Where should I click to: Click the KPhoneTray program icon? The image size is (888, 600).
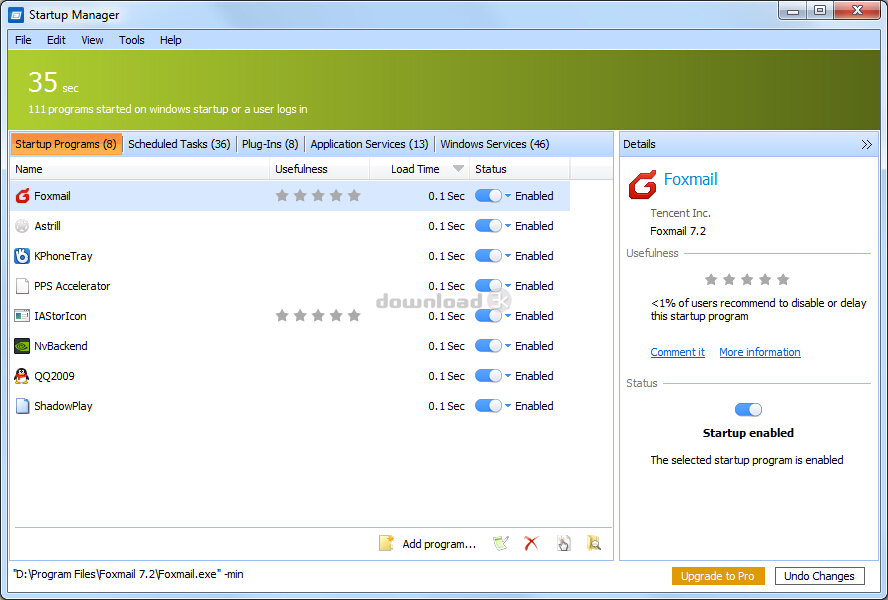(x=22, y=256)
